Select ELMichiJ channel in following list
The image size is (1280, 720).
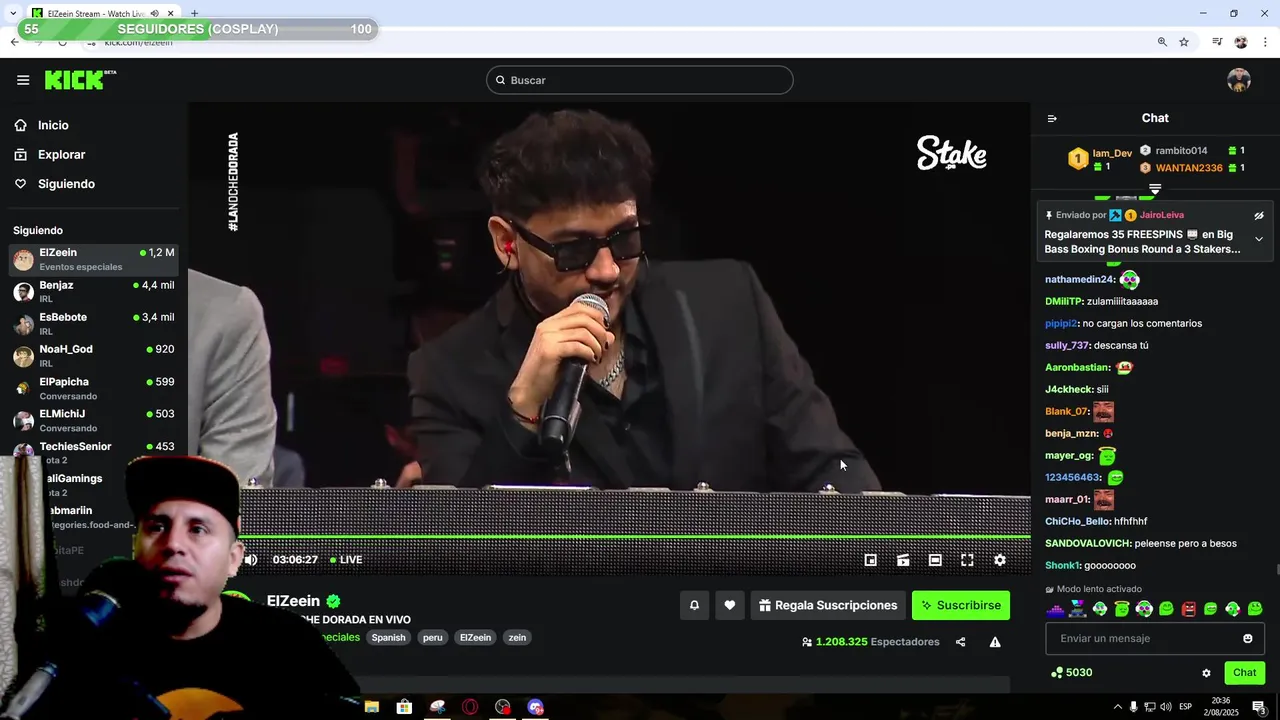(x=93, y=420)
